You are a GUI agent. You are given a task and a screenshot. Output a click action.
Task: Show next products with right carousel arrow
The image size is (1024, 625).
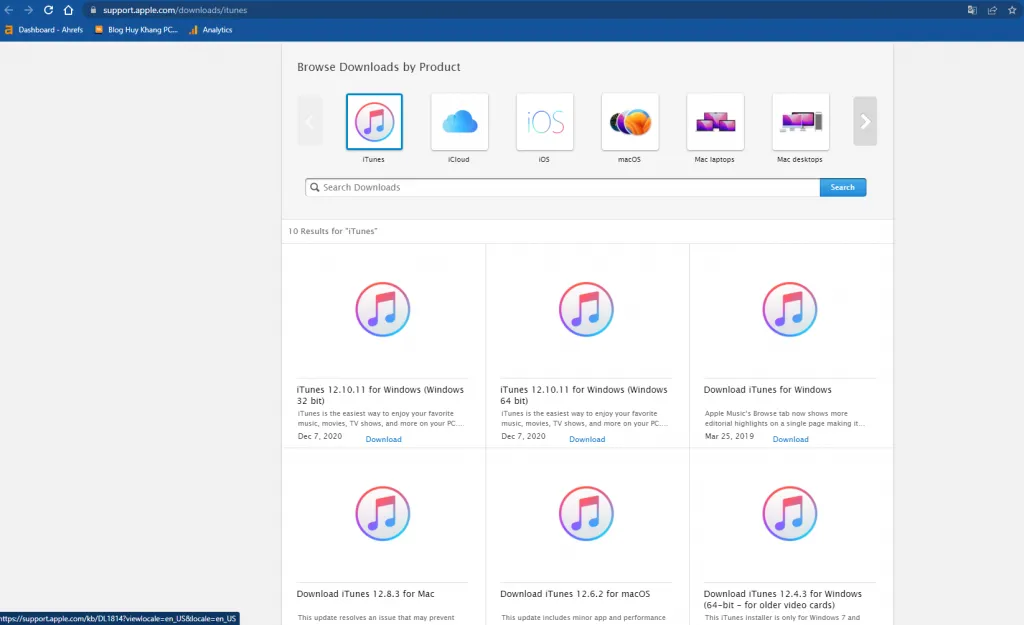point(865,121)
